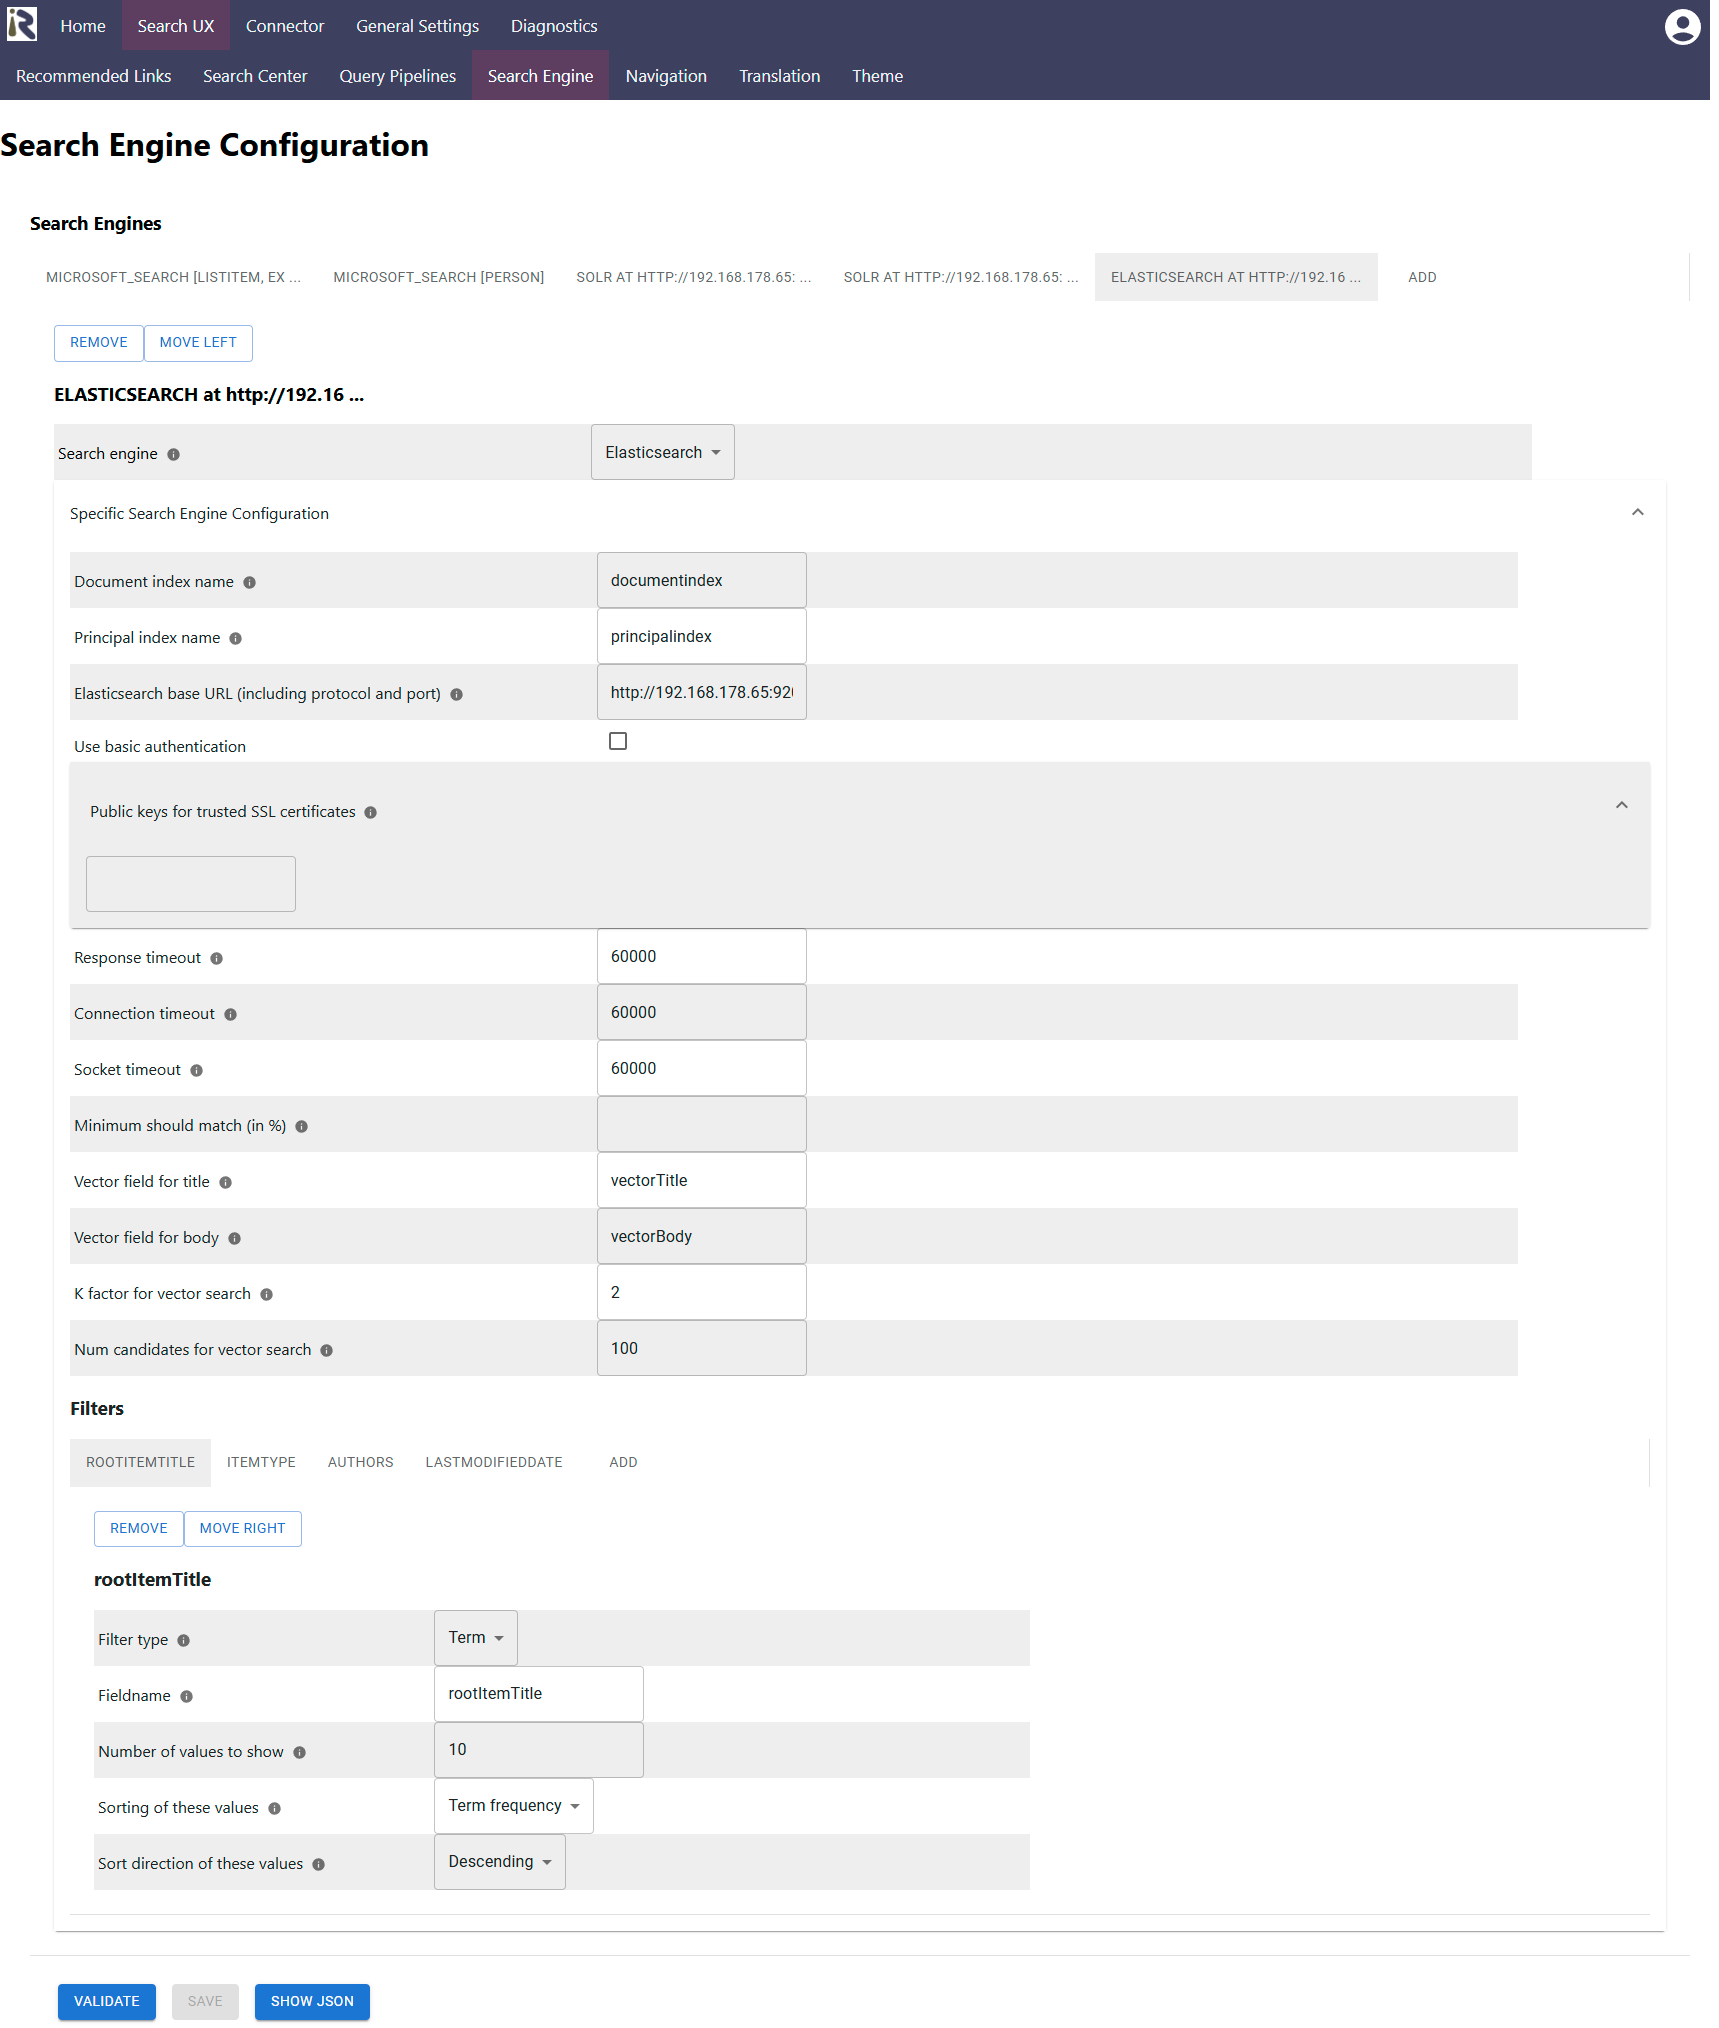The height and width of the screenshot is (2028, 1719).
Task: Open the Connector menu
Action: [285, 26]
